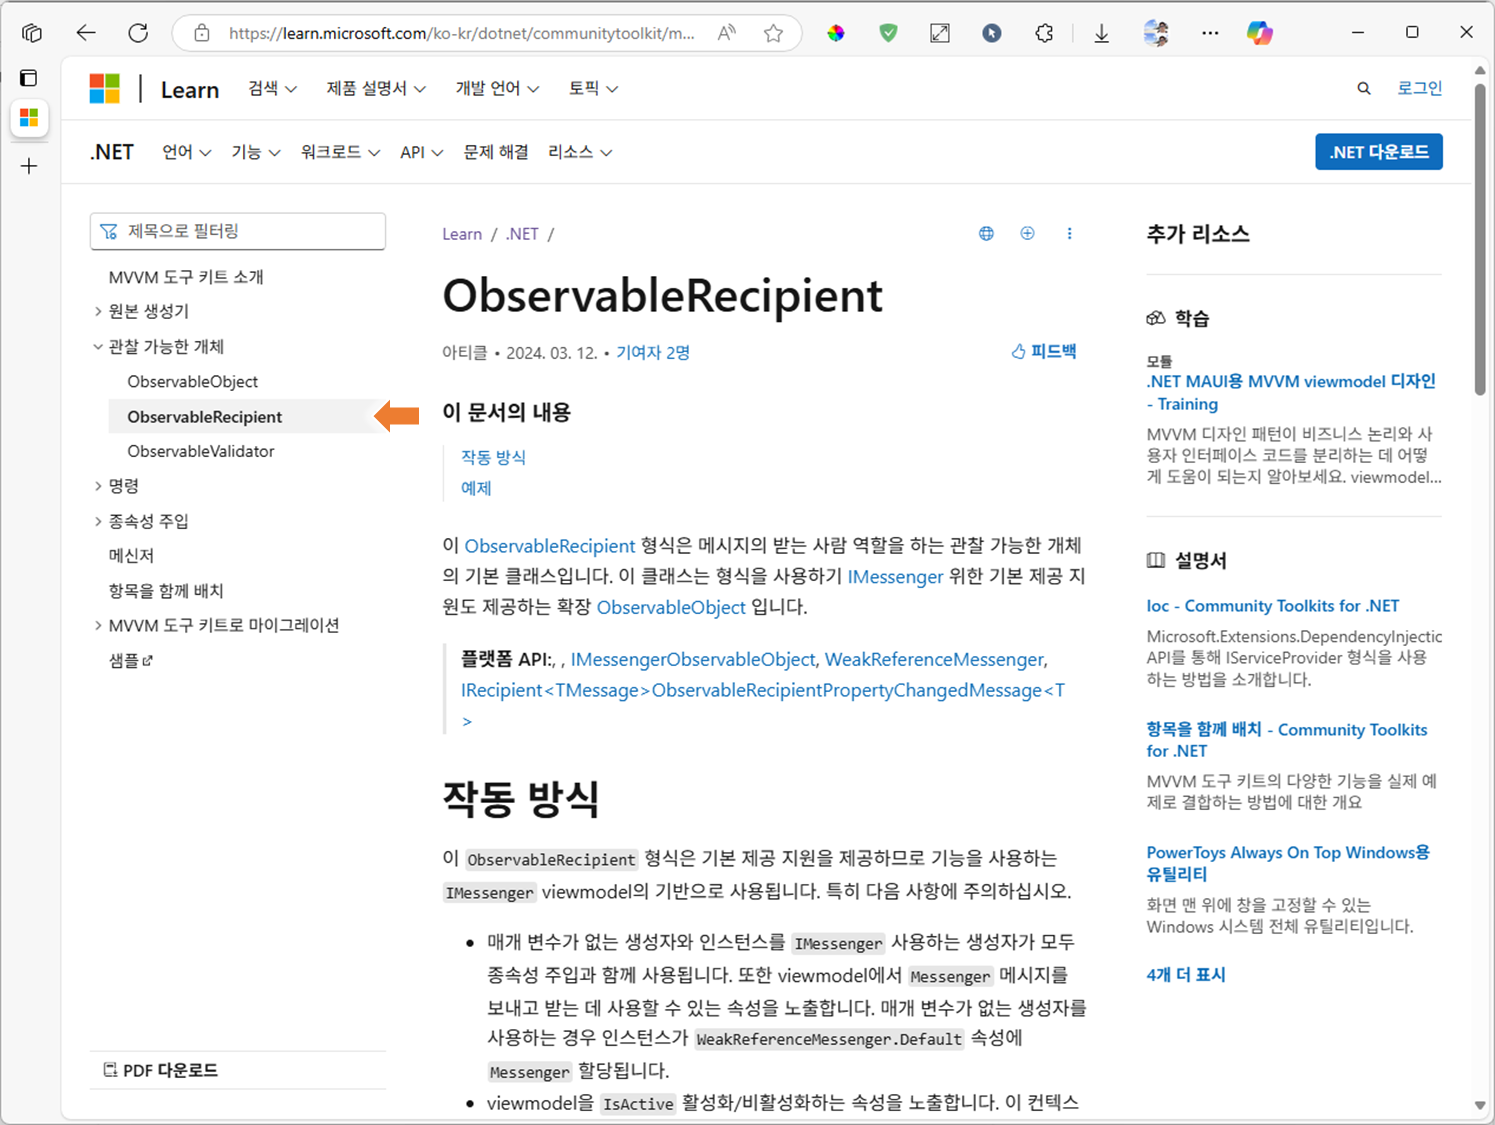Open the 개발 언어 dropdown
Image resolution: width=1495 pixels, height=1125 pixels.
497,89
